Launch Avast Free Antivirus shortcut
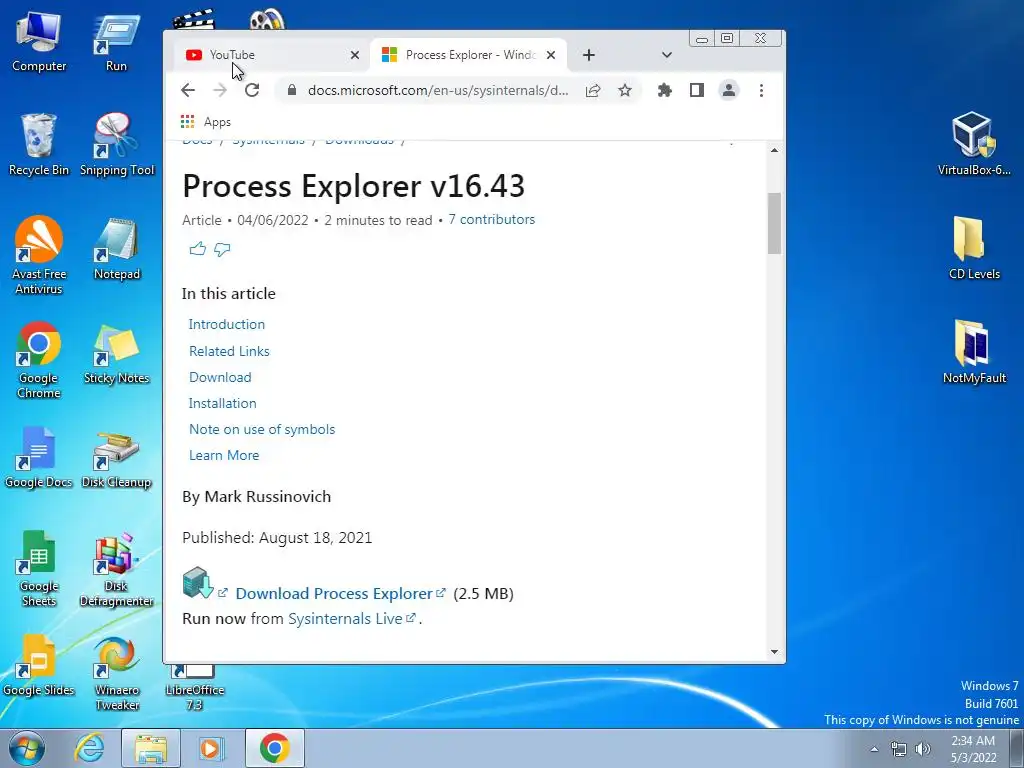The height and width of the screenshot is (768, 1024). [39, 255]
